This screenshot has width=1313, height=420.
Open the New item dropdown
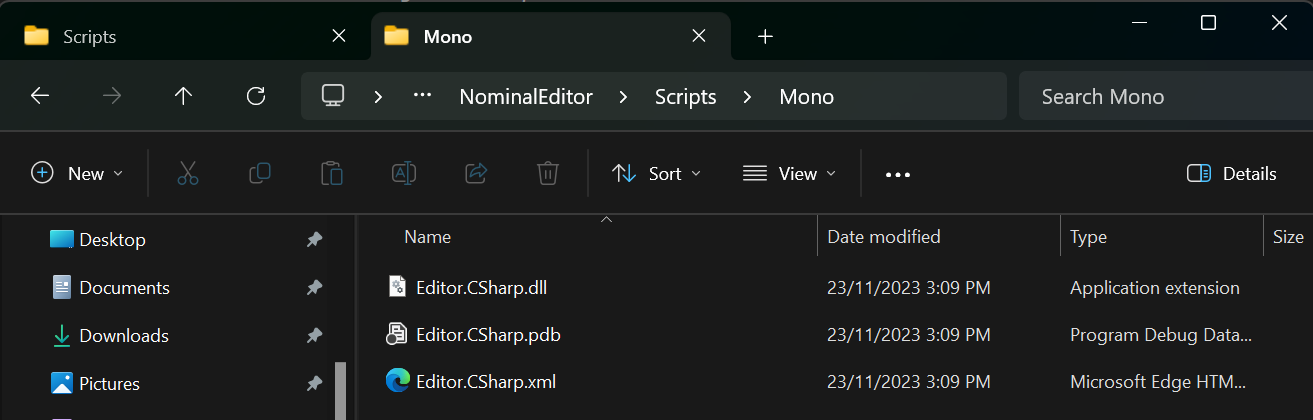pos(78,173)
